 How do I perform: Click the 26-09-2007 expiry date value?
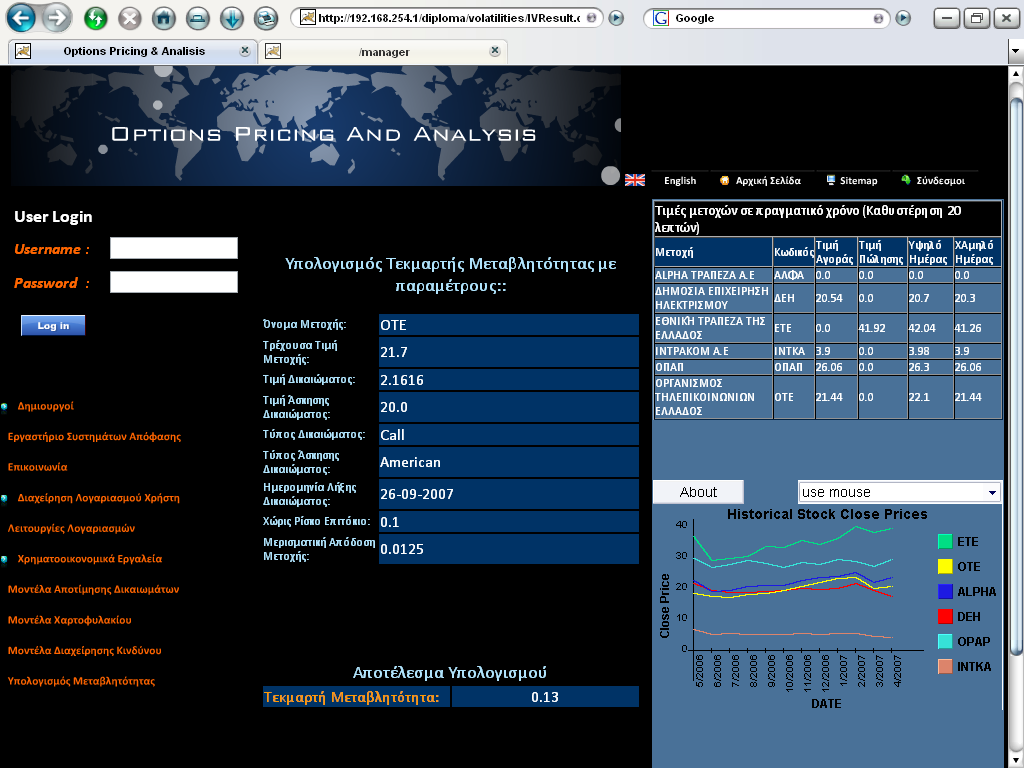[x=509, y=494]
